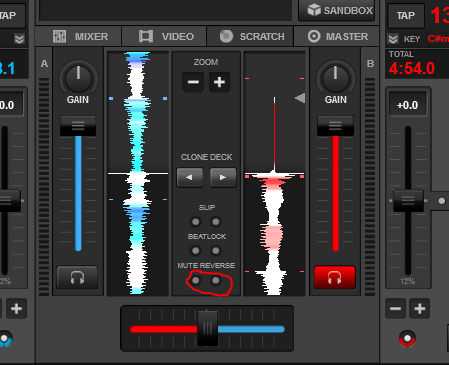Enable BEATLOCK for right deck

click(x=216, y=250)
